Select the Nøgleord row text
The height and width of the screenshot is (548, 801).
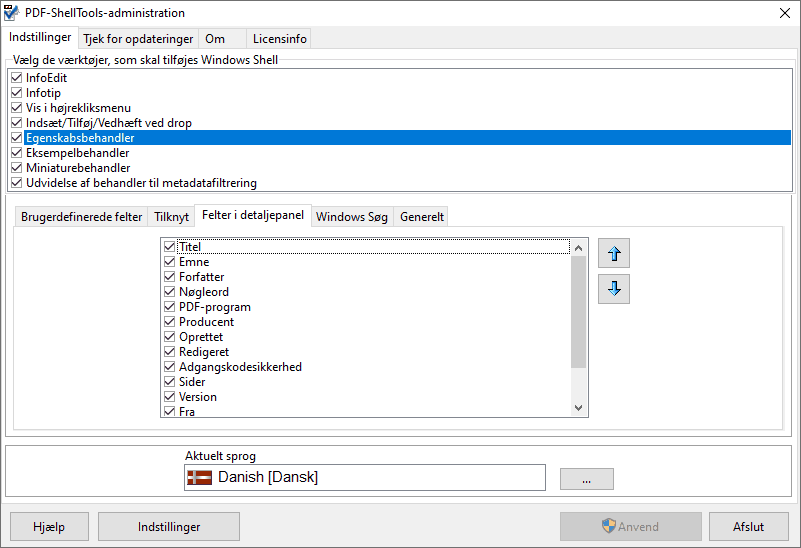pos(204,292)
